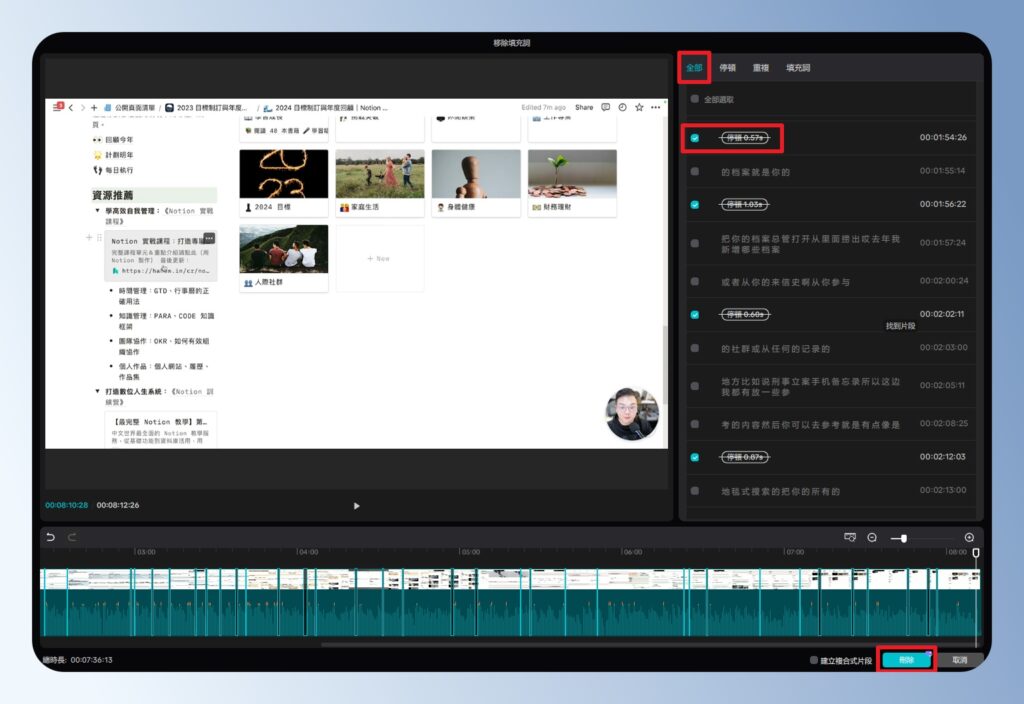Check the 全部選取 select-all checkbox
This screenshot has width=1024, height=704.
[x=695, y=100]
